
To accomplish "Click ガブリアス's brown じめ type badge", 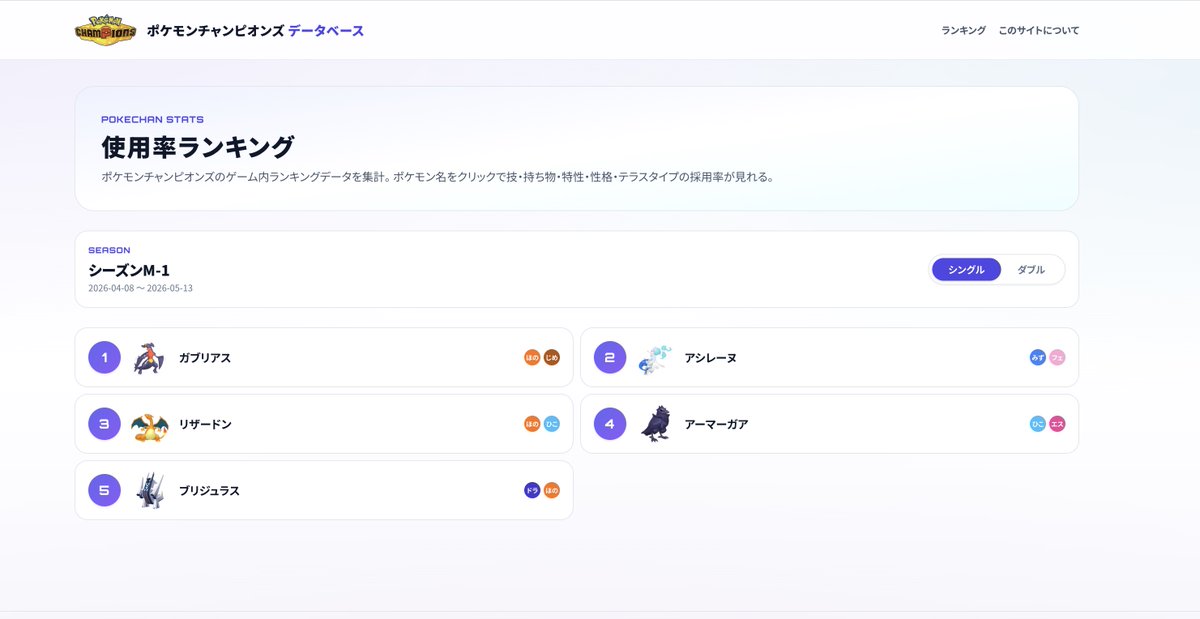I will (x=552, y=357).
